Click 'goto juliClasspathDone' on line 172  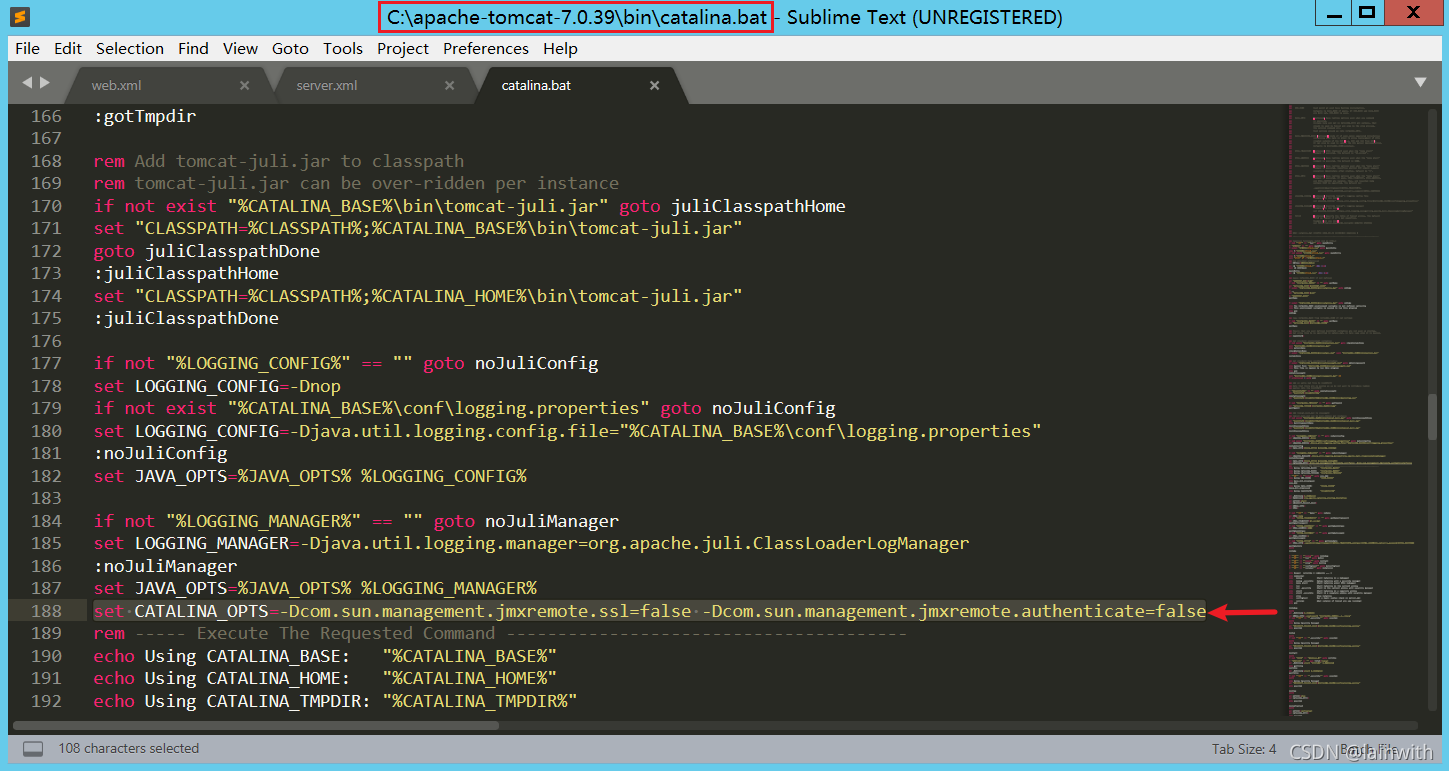pos(207,251)
